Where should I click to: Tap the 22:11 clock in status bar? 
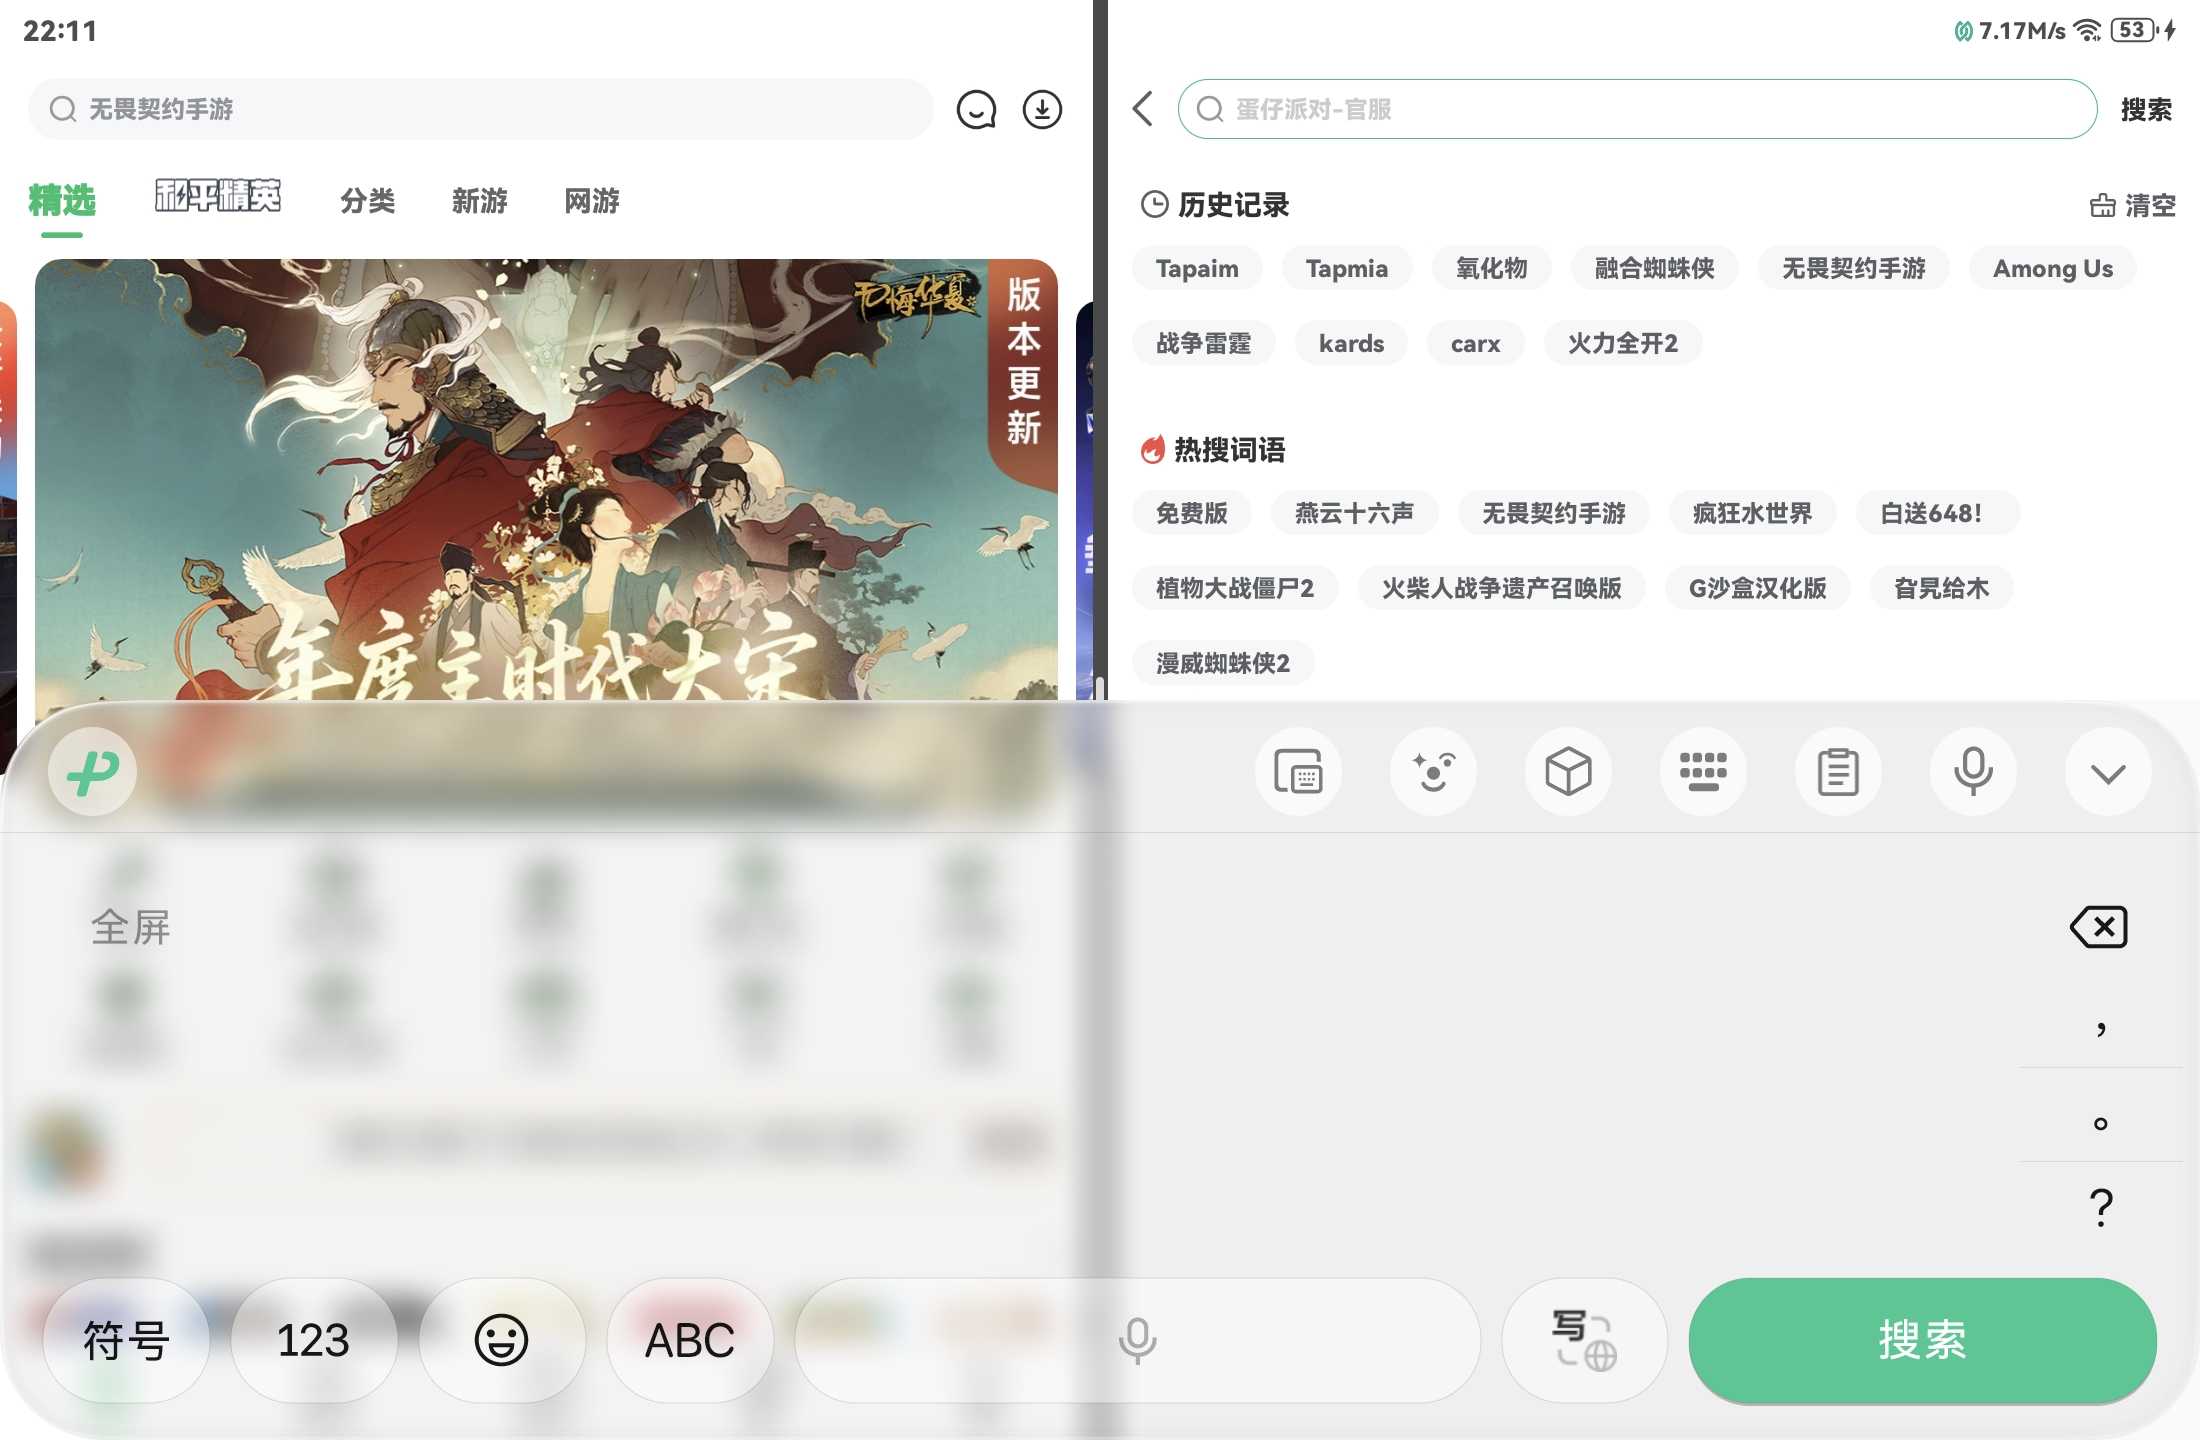tap(60, 31)
